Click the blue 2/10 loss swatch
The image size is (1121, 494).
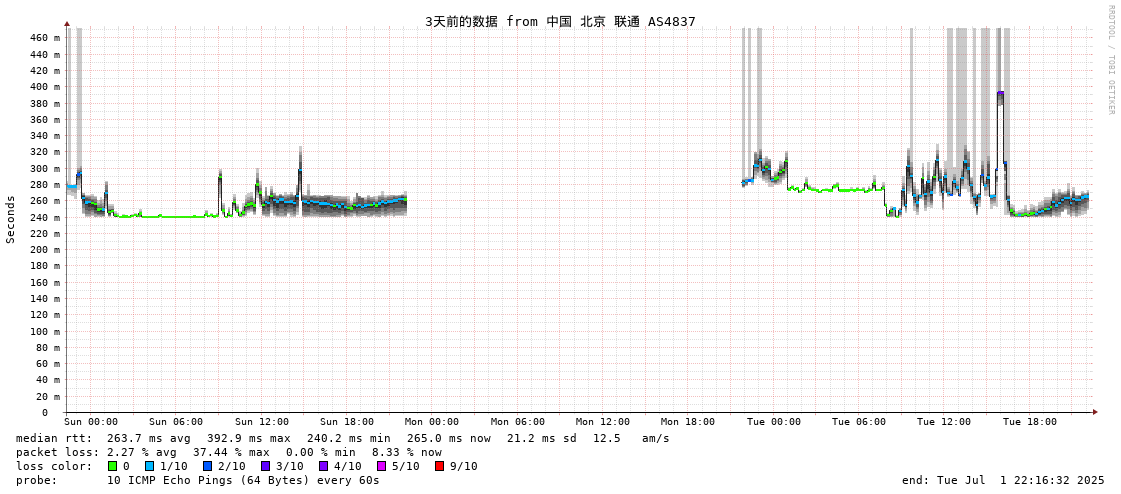(207, 466)
